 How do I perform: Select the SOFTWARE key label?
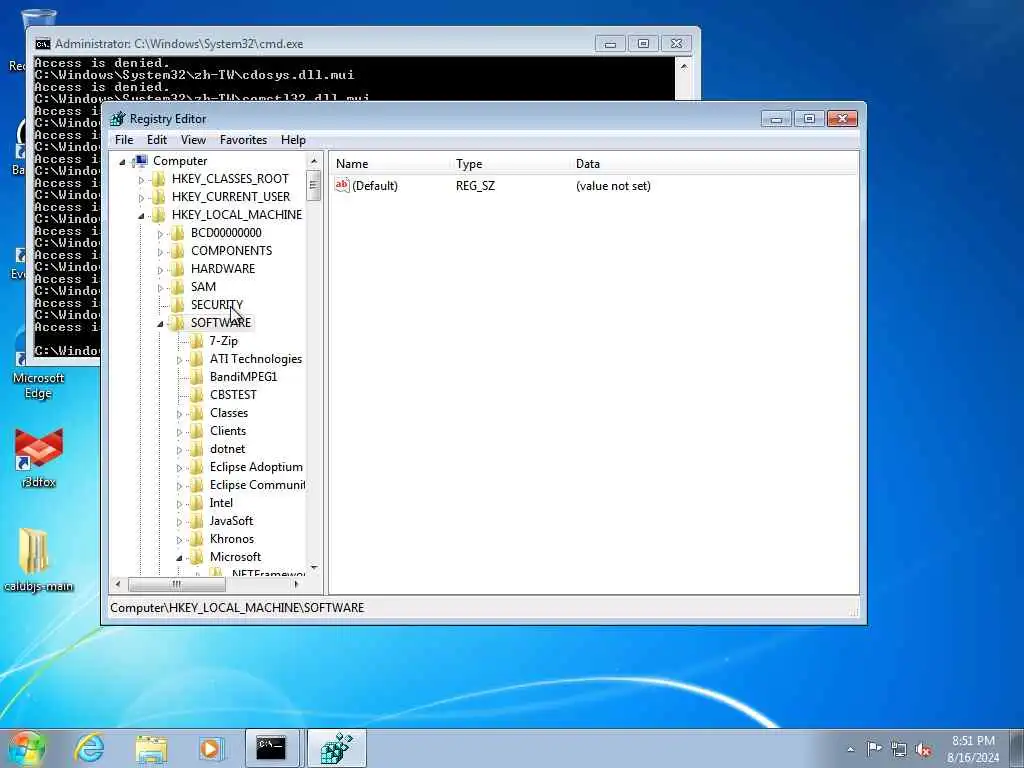pos(221,323)
